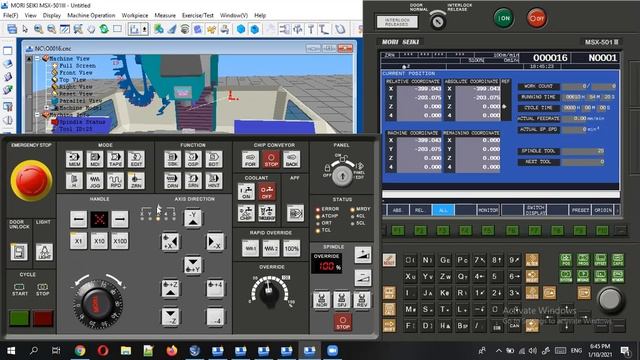Select JOG mode button
Viewport: 640px width, 360px height.
click(95, 180)
